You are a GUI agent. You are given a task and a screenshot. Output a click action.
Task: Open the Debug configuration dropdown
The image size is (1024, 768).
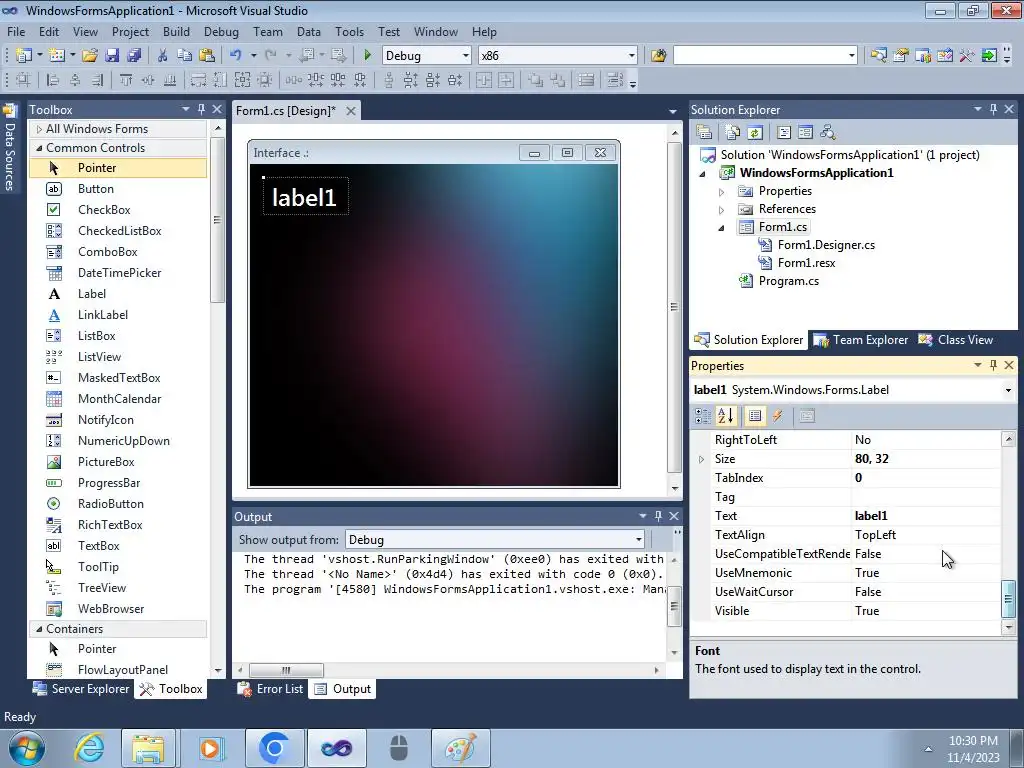pyautogui.click(x=466, y=56)
